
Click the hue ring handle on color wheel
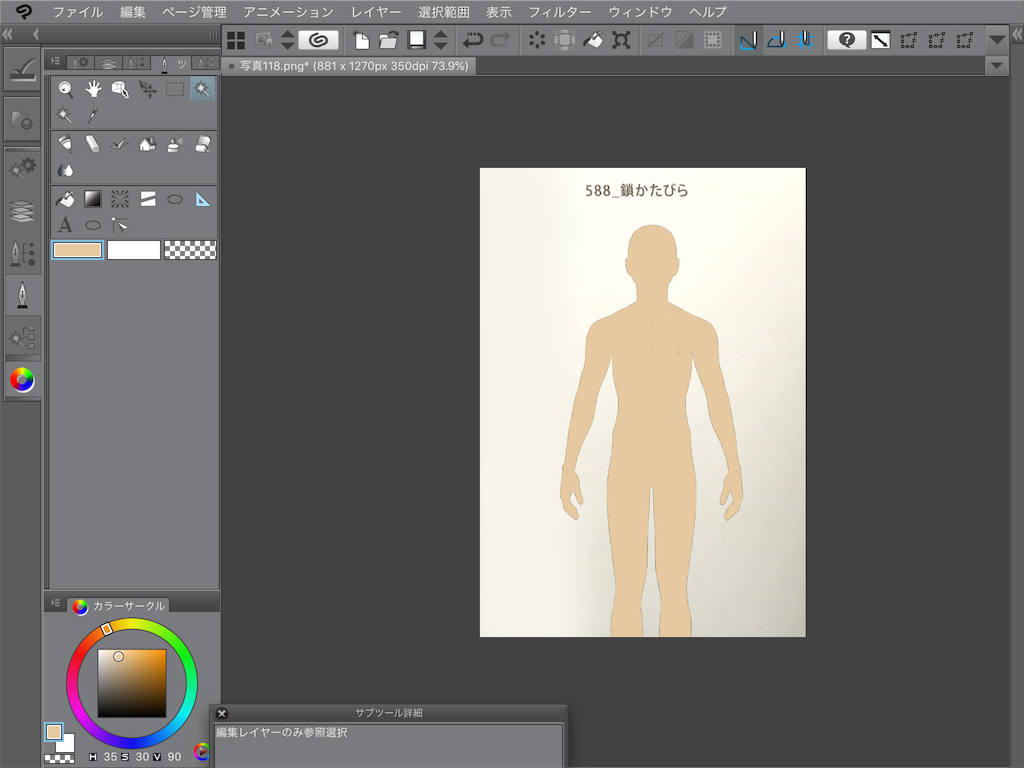click(106, 628)
